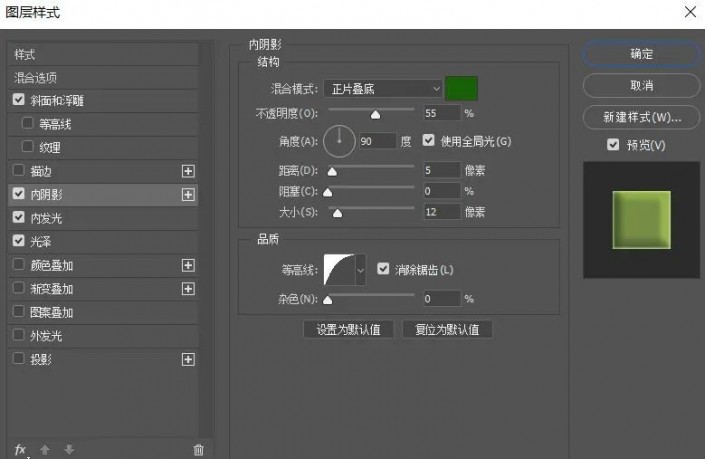Click the 新建样式(W)... button
705x459 pixels.
[x=641, y=117]
